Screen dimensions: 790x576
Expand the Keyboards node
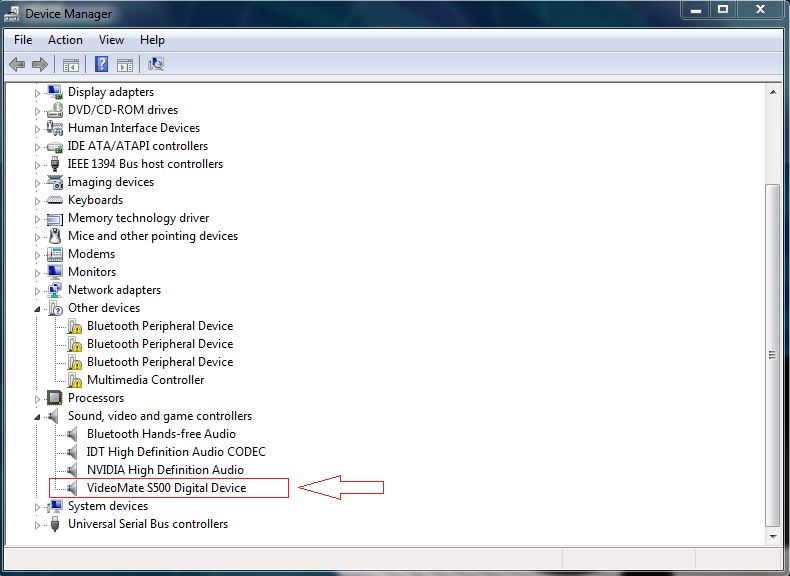[x=37, y=201]
